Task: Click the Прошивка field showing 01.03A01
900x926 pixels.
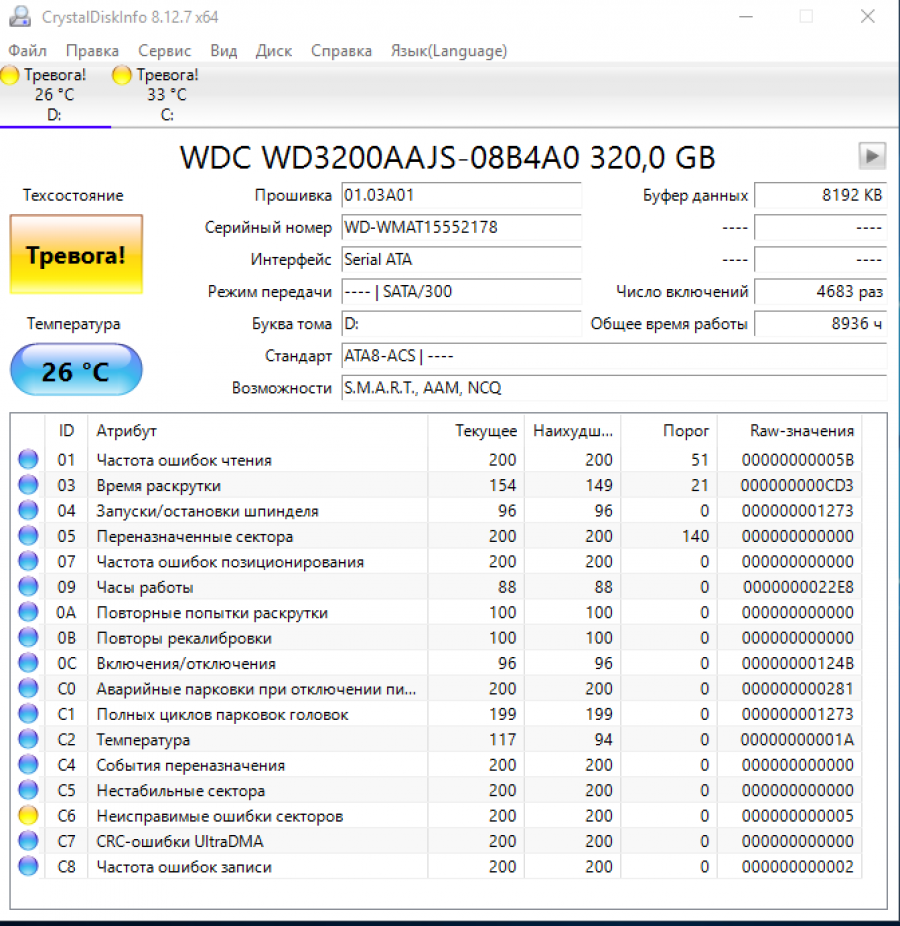Action: [x=462, y=195]
